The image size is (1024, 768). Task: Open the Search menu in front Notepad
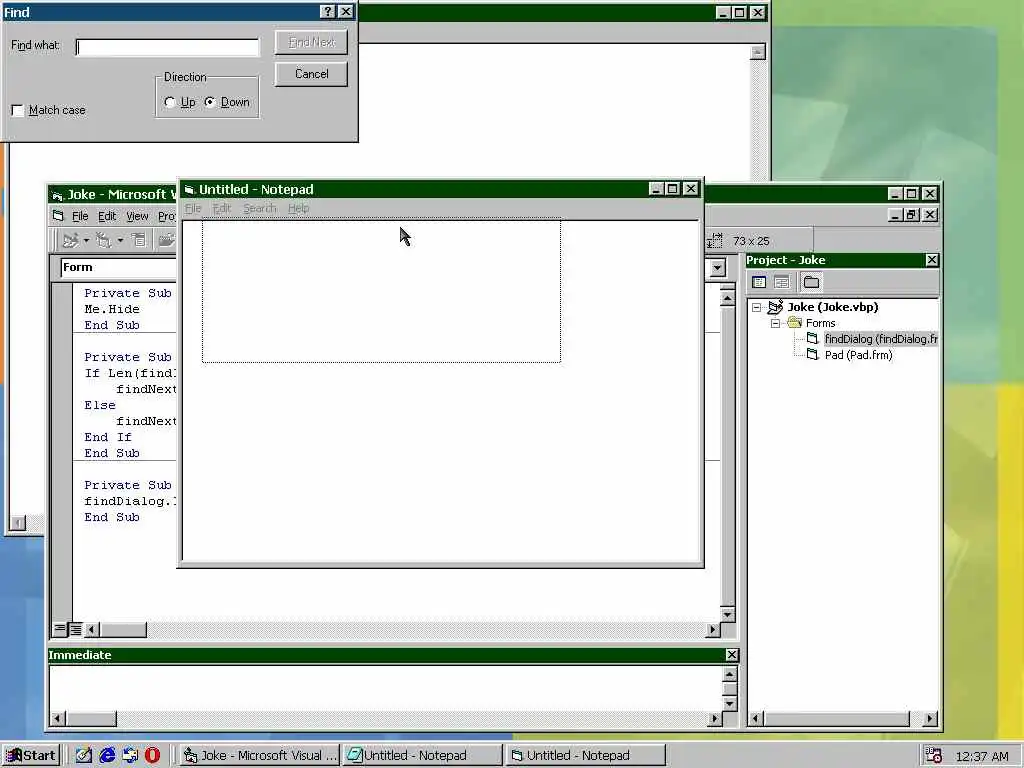(x=260, y=208)
